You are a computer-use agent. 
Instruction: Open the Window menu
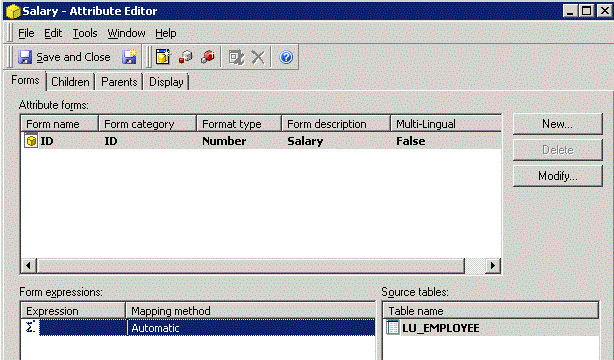click(x=126, y=33)
